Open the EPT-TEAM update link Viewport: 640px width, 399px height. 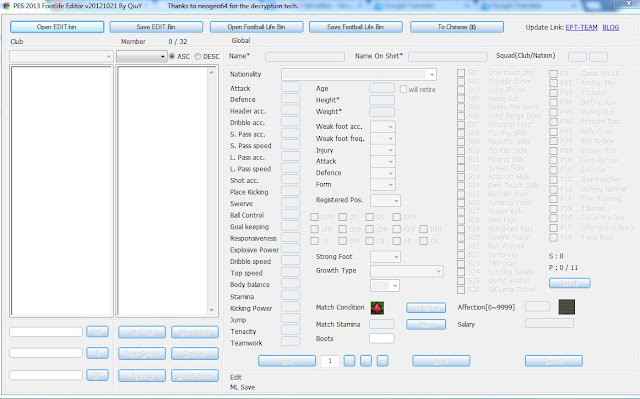(x=581, y=27)
